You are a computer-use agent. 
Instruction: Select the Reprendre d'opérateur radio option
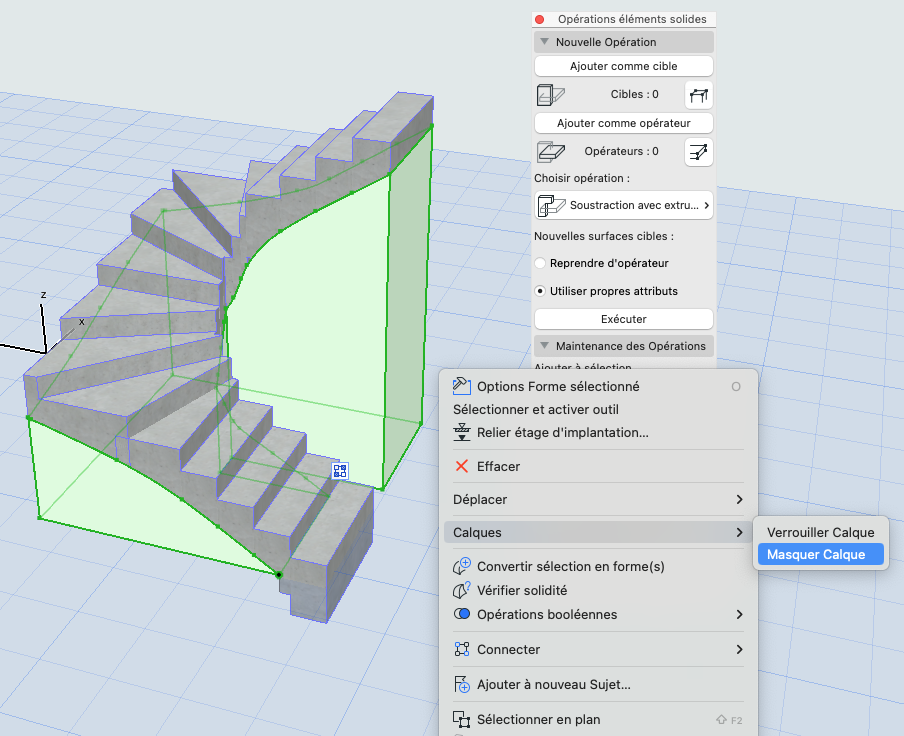[540, 263]
